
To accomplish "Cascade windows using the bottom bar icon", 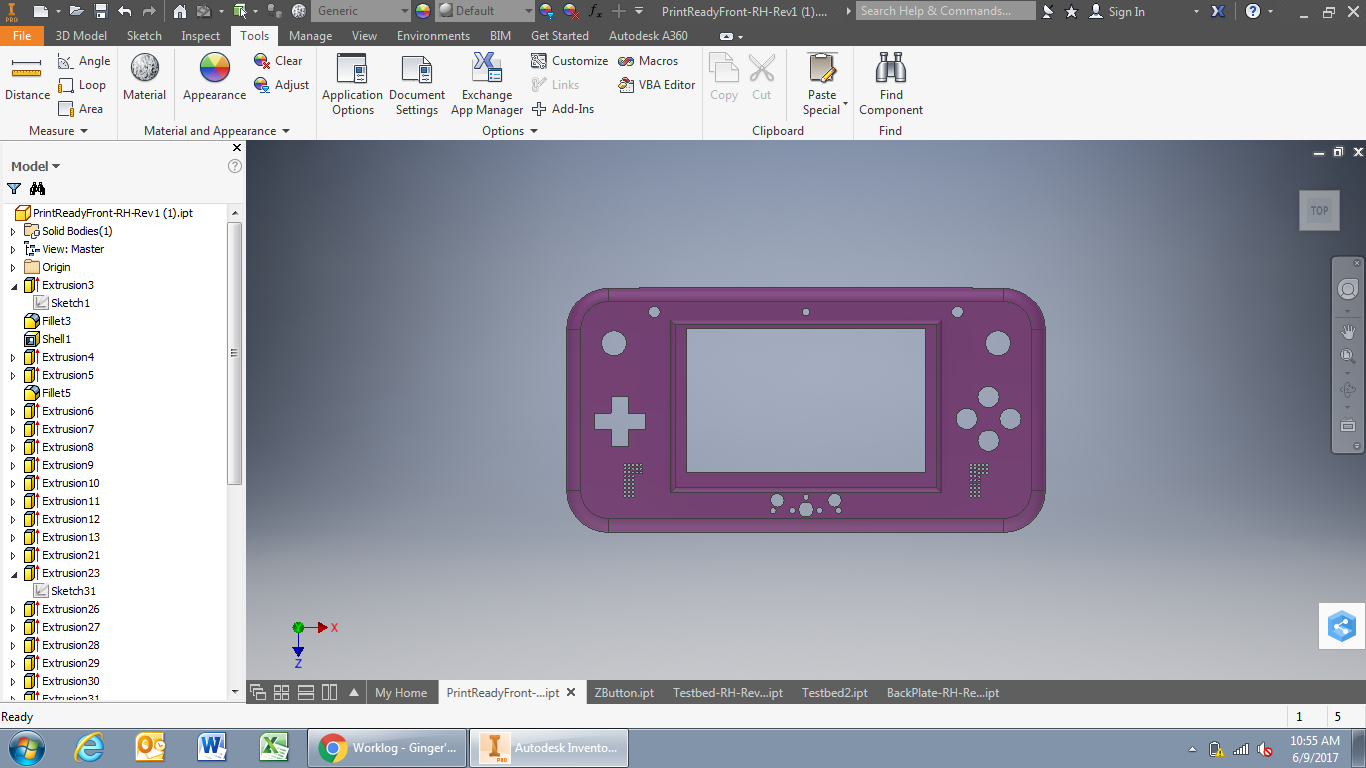I will (258, 692).
